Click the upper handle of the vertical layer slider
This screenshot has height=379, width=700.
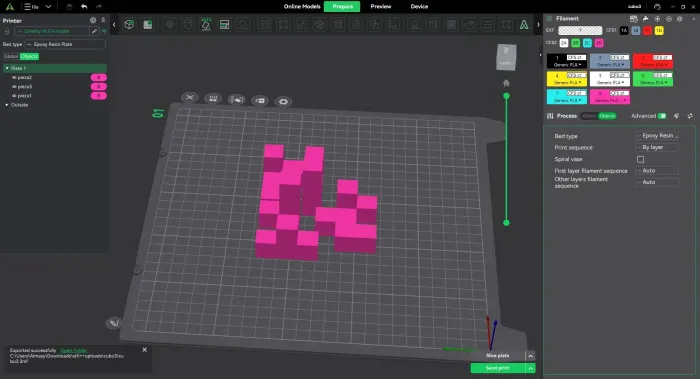[506, 96]
